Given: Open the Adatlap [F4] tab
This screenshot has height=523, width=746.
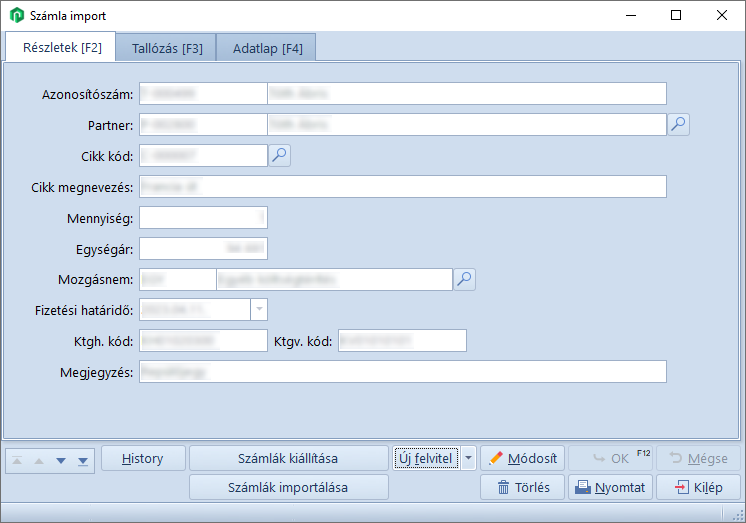Looking at the screenshot, I should coord(267,48).
